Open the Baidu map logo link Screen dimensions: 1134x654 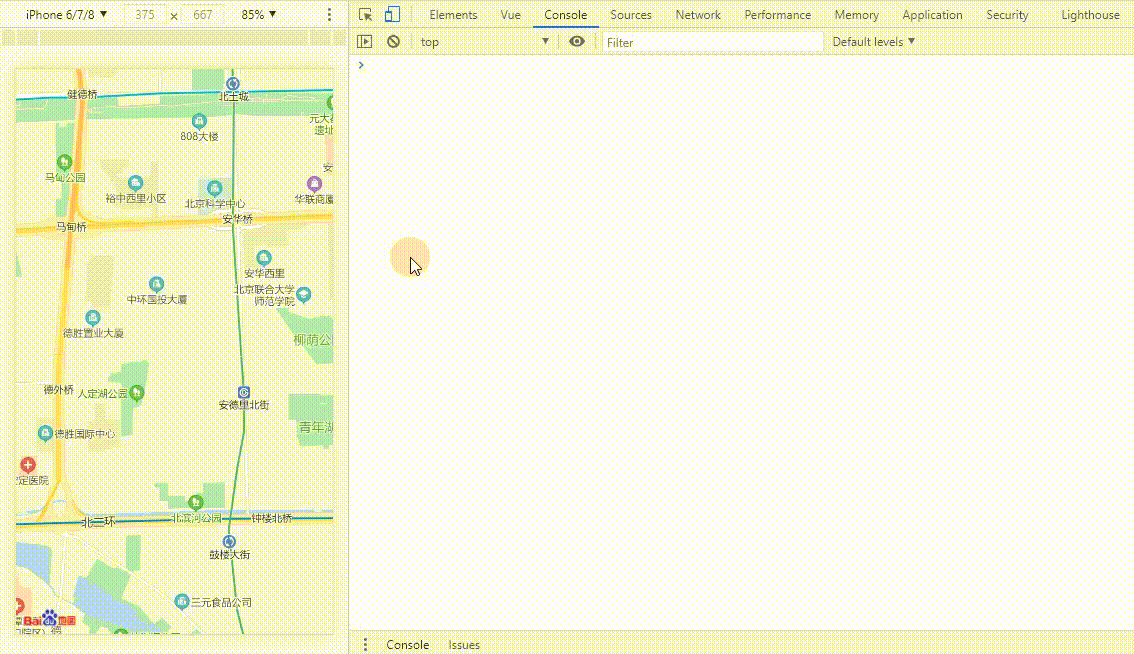tap(48, 620)
